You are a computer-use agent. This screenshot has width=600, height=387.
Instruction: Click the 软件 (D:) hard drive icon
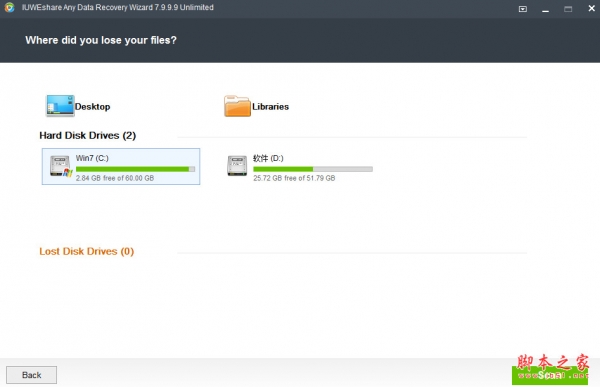click(x=237, y=166)
